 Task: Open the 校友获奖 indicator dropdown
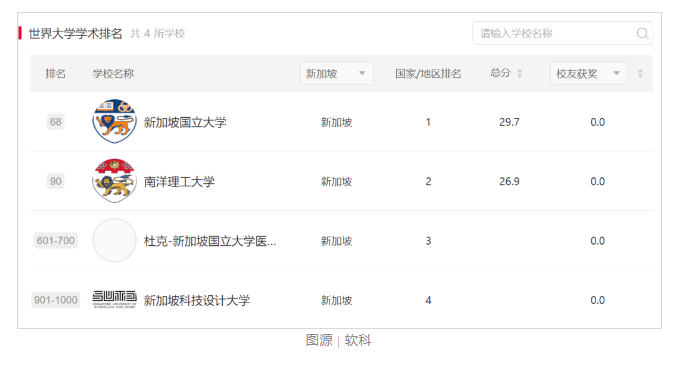click(x=588, y=74)
